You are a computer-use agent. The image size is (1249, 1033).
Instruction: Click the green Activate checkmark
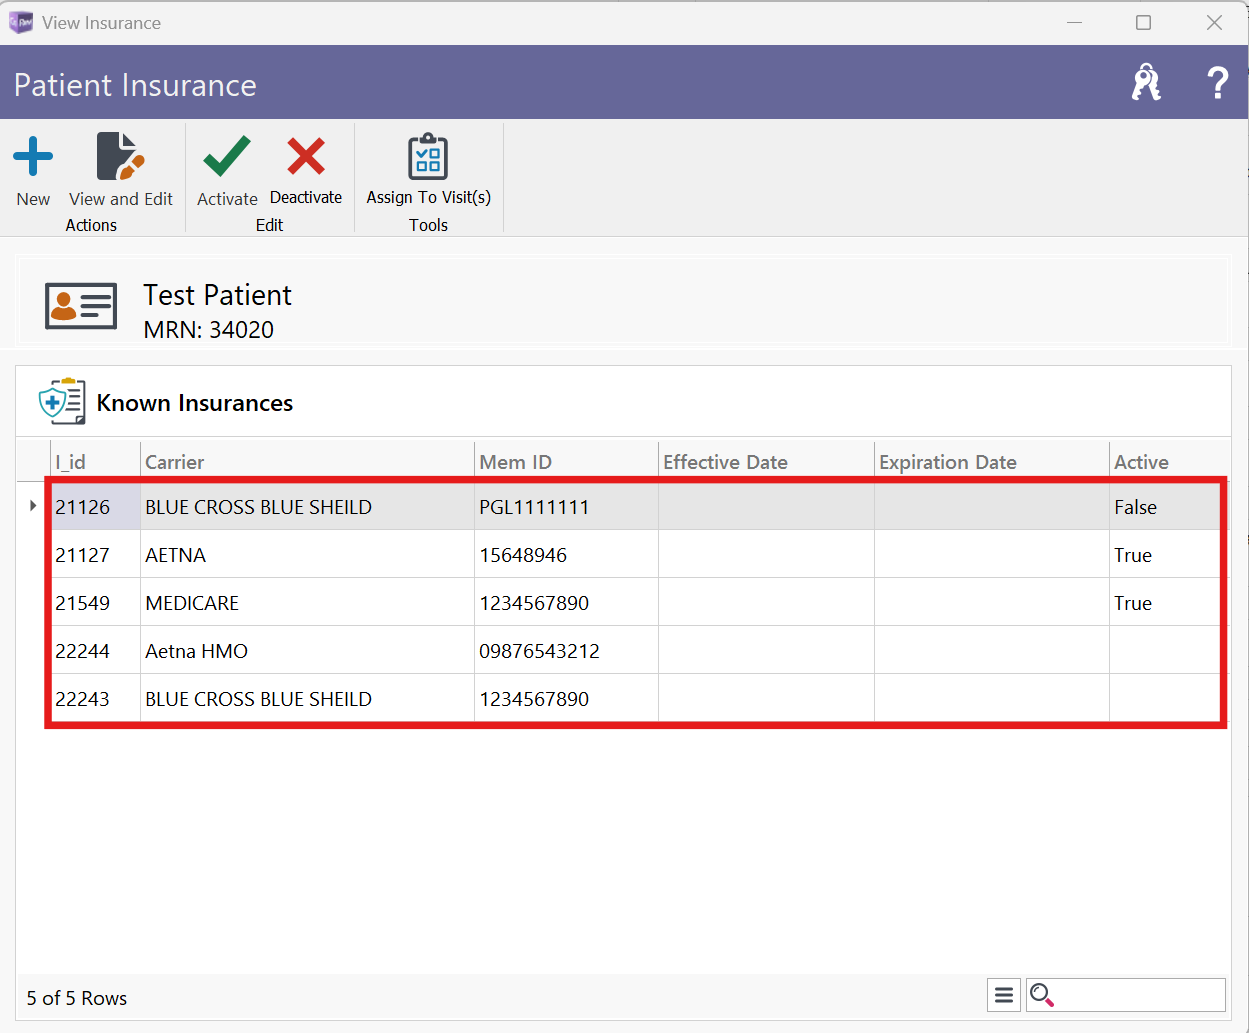[x=227, y=158]
